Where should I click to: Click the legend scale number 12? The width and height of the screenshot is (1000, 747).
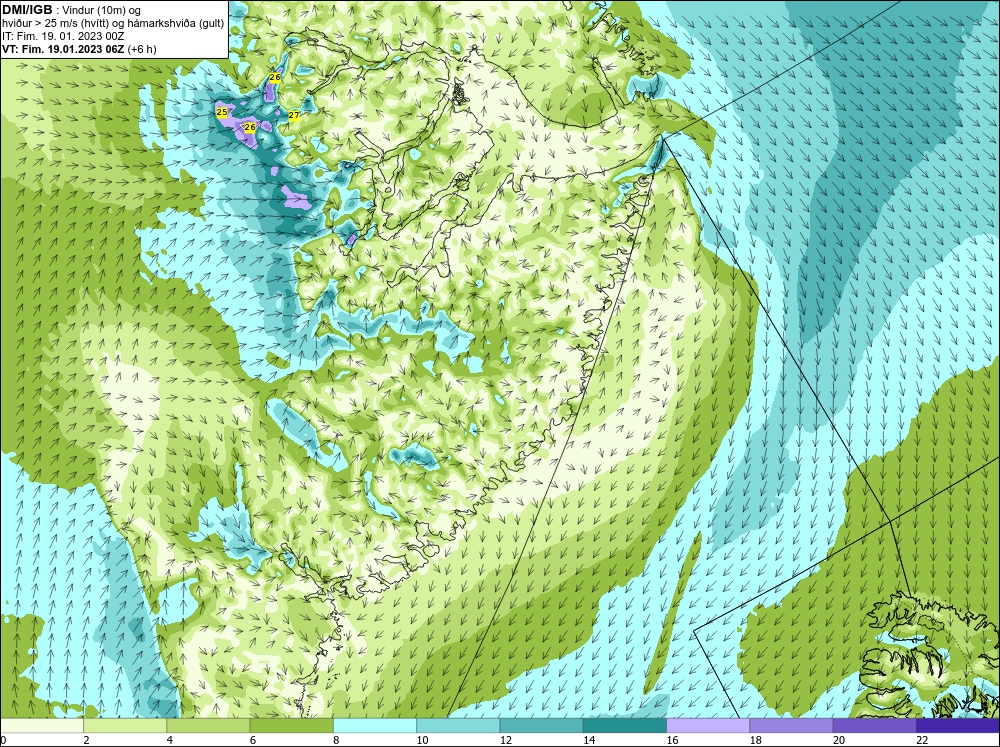tap(506, 740)
